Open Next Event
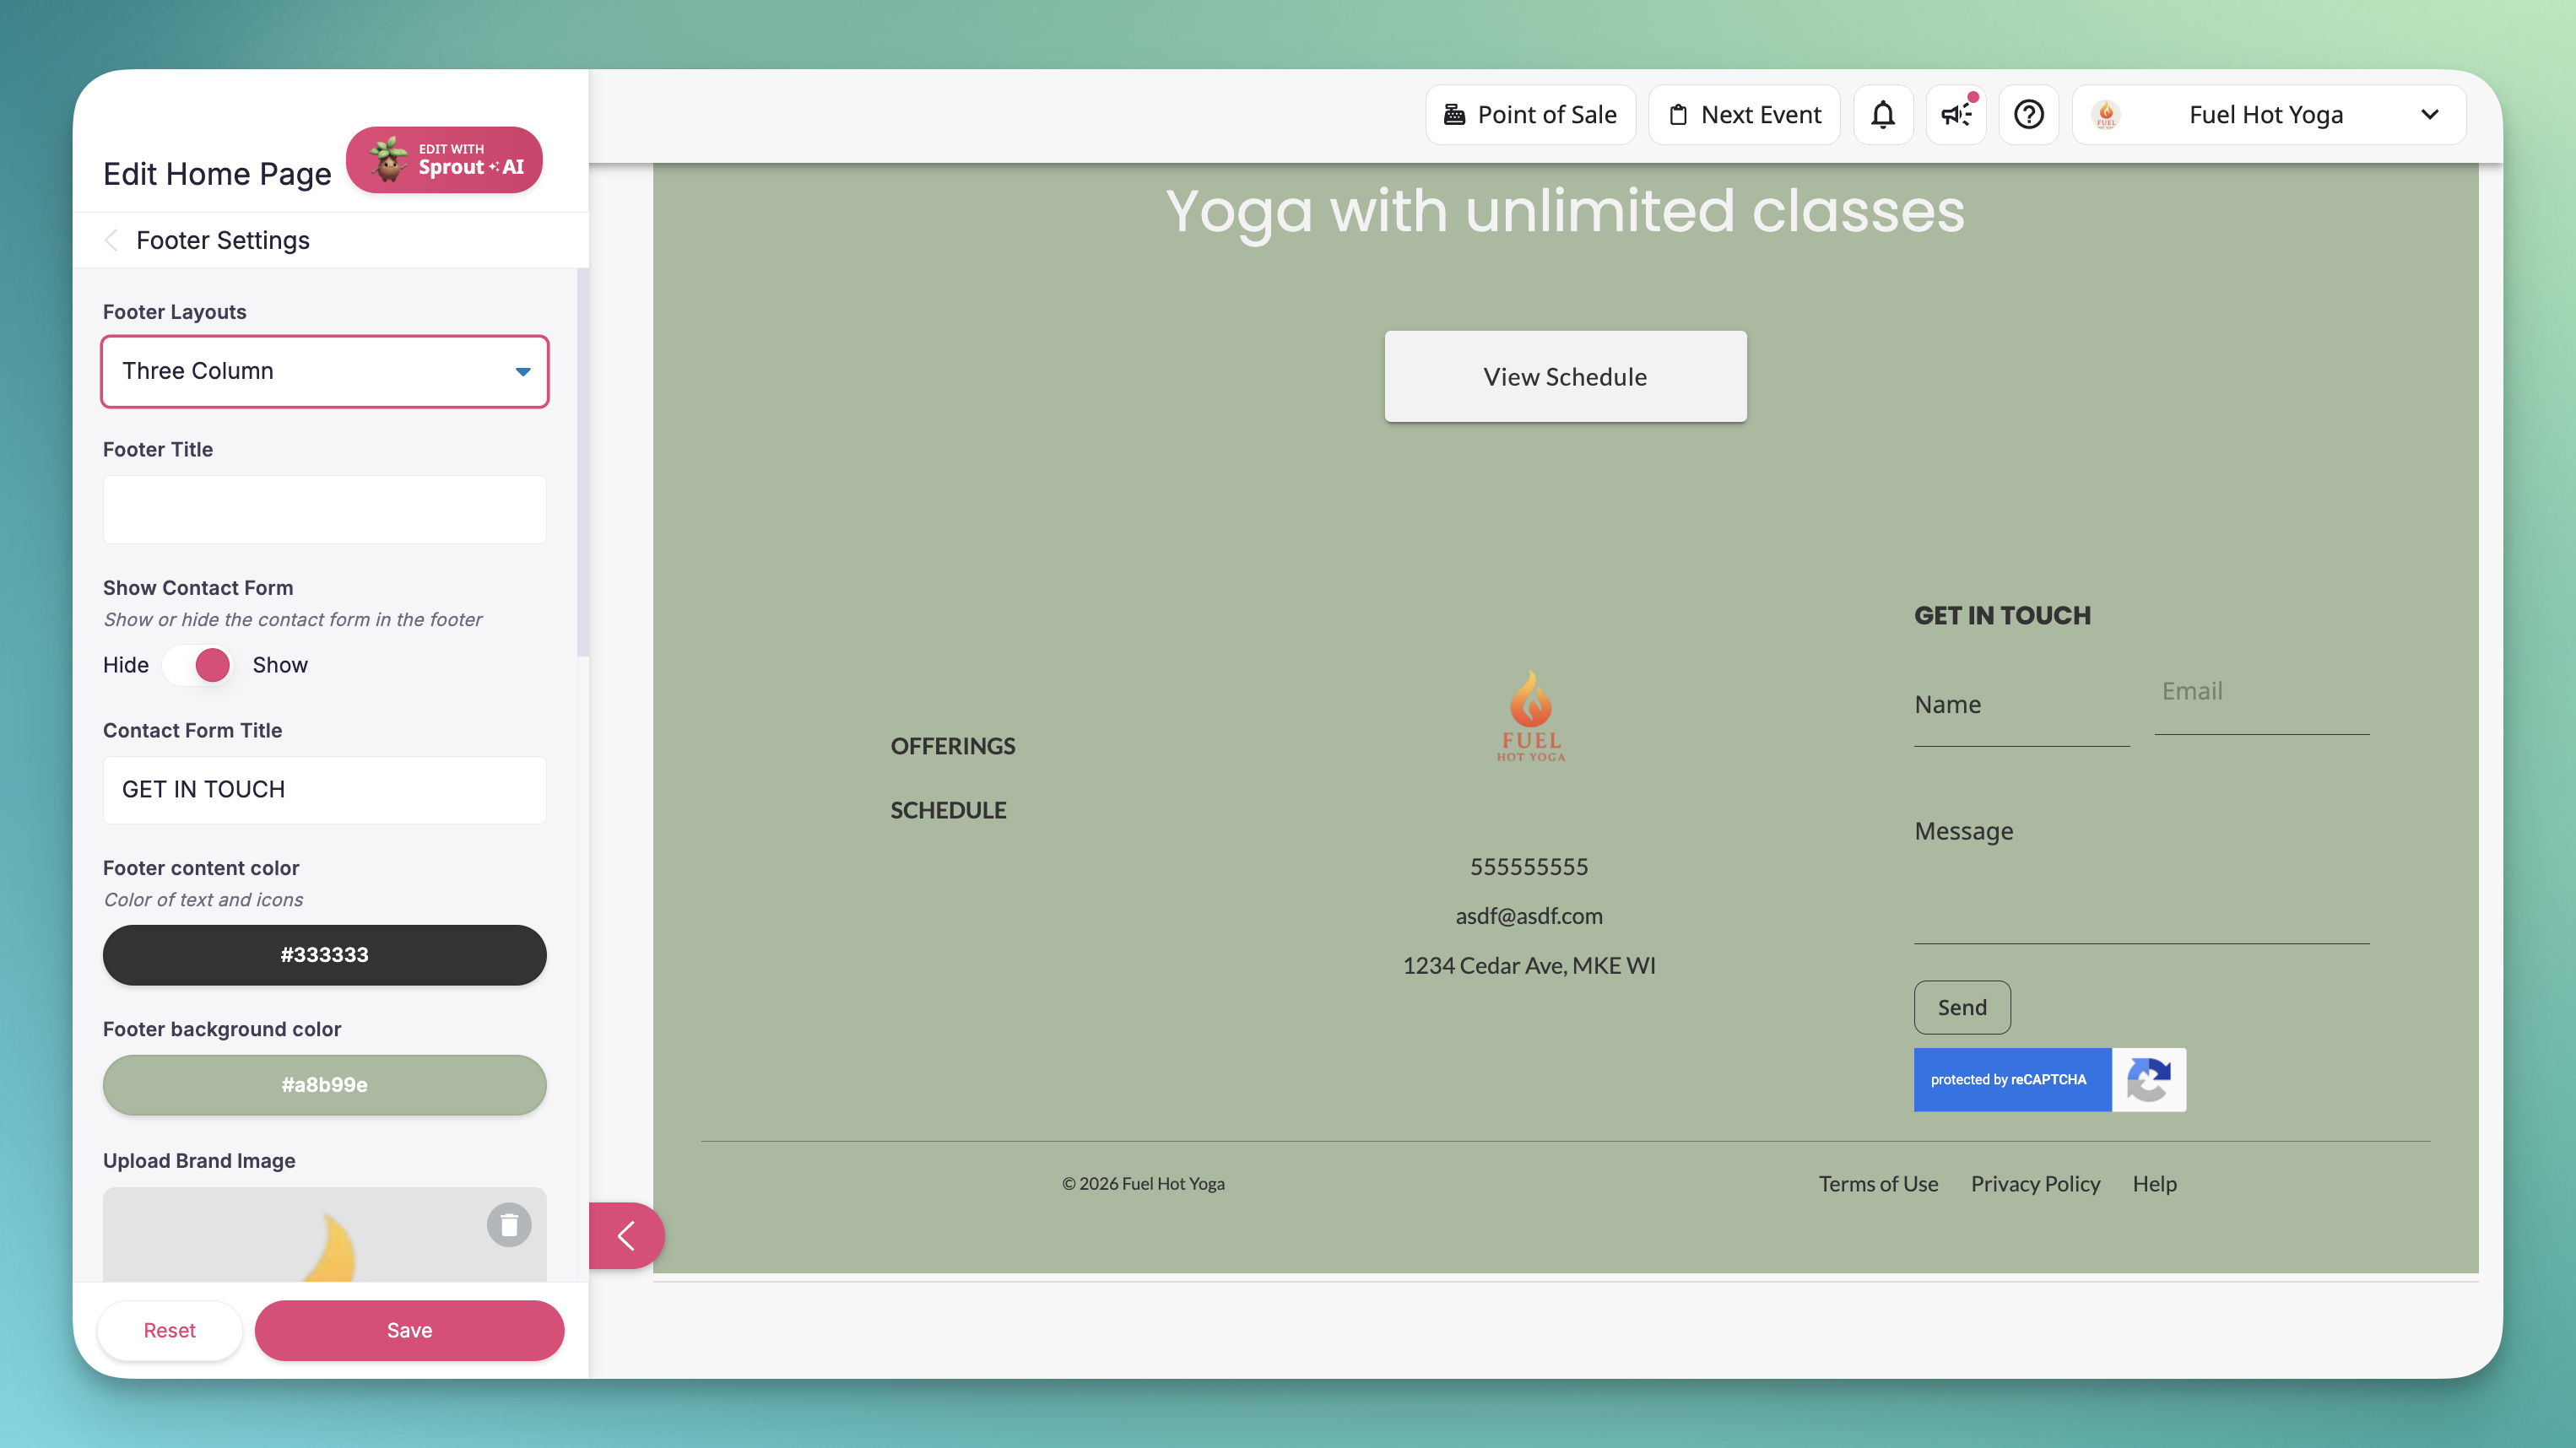 [1744, 115]
